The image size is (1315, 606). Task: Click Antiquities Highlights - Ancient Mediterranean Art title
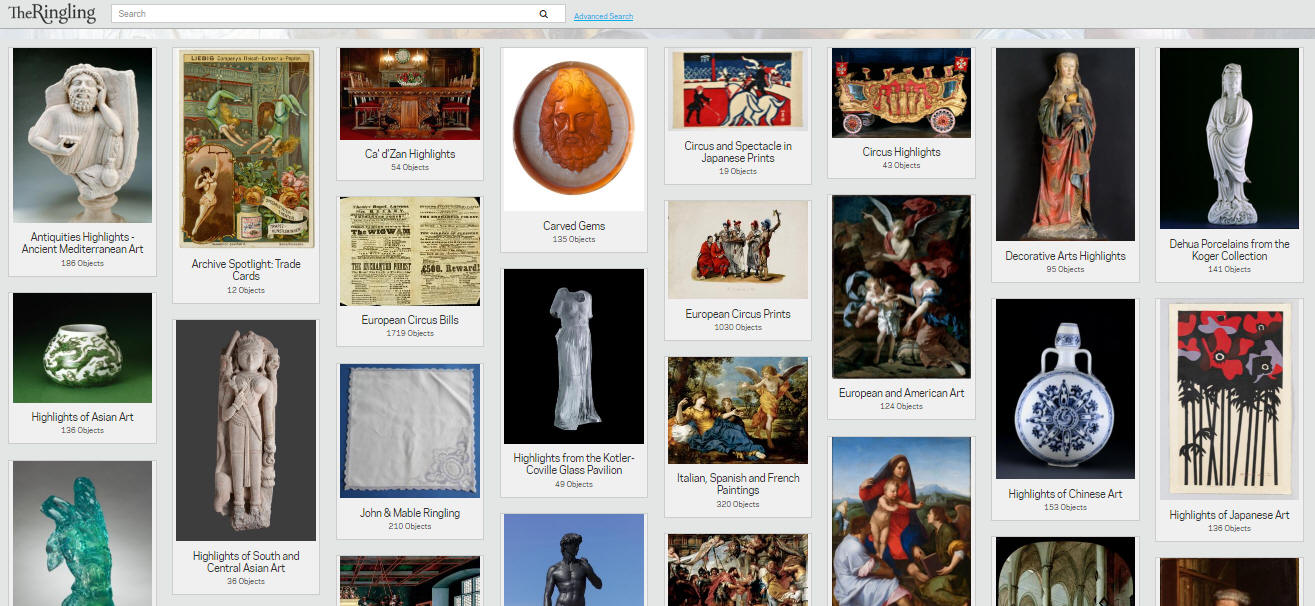pos(82,243)
